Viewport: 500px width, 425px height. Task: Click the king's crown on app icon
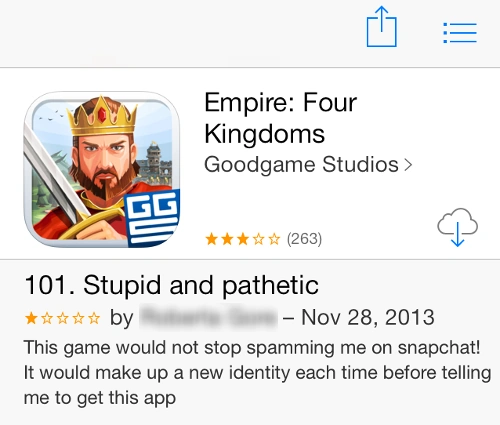[102, 116]
